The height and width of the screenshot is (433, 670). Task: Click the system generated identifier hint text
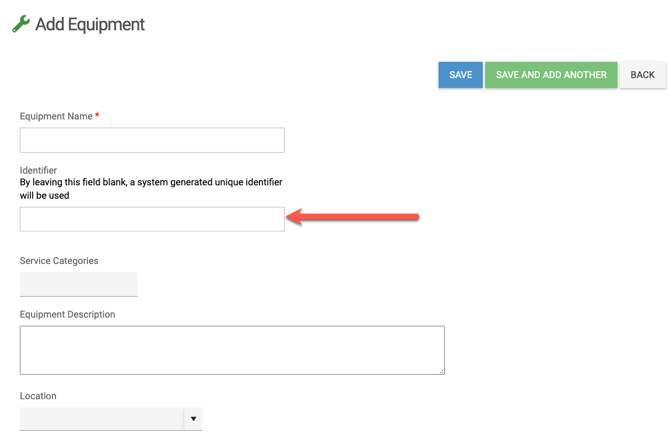(x=150, y=189)
